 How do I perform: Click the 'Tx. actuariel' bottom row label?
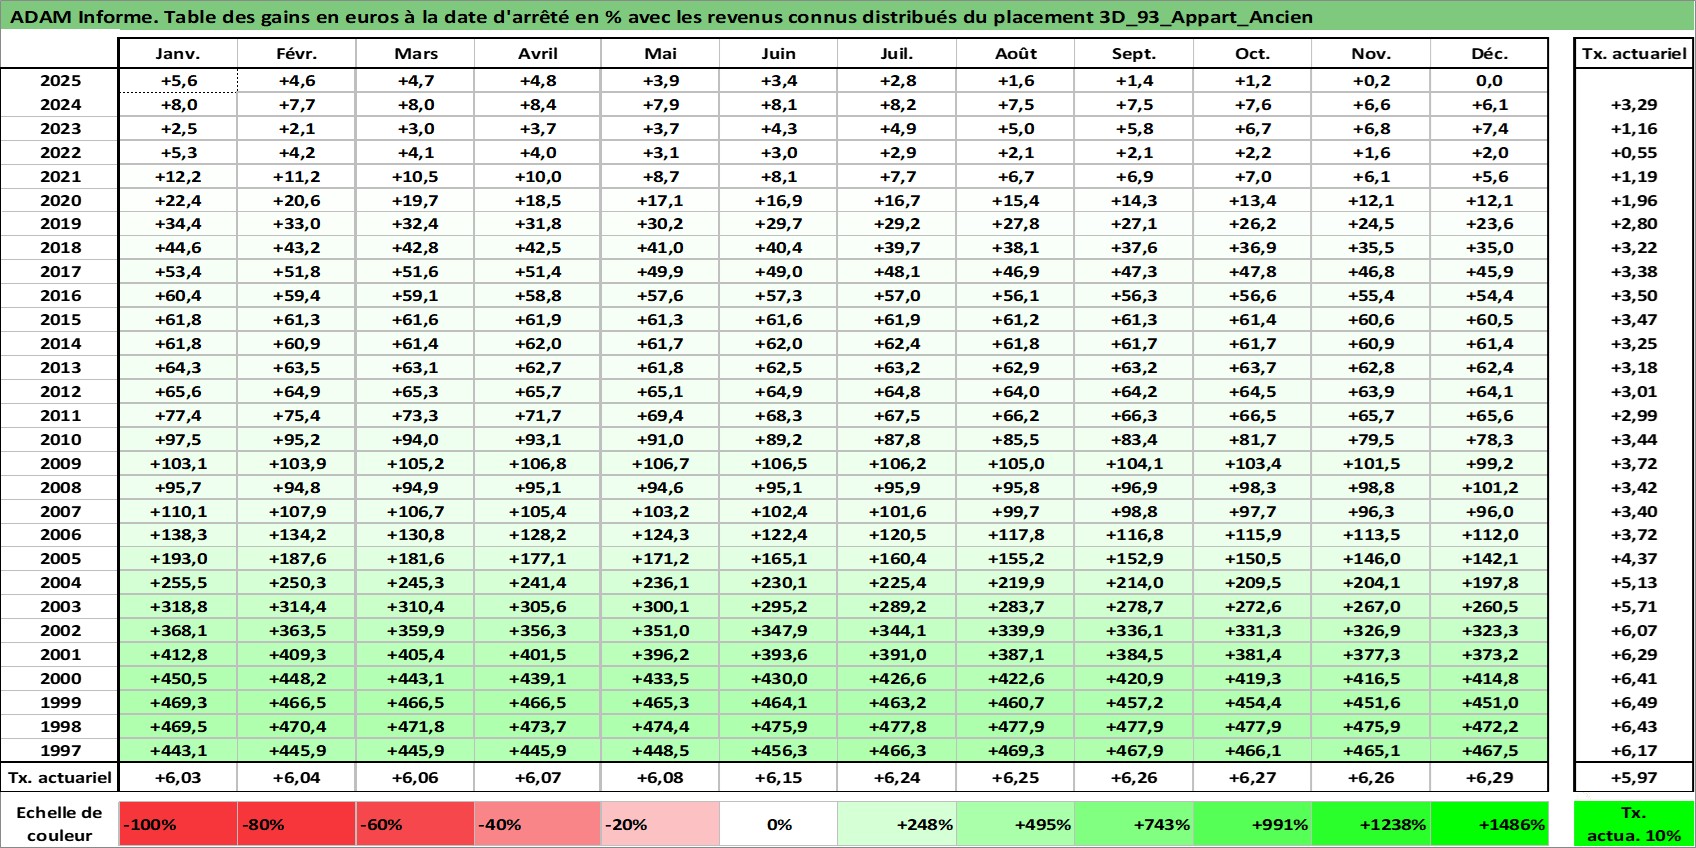click(60, 777)
